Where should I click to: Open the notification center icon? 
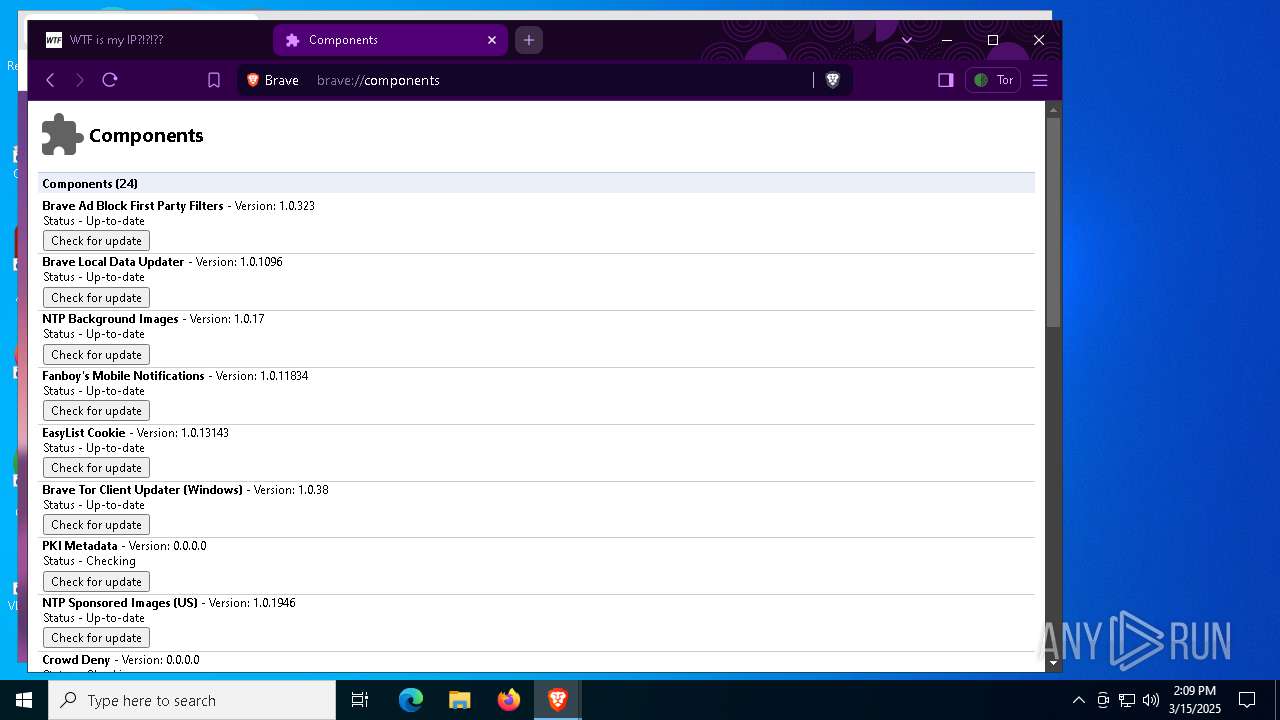[x=1247, y=700]
